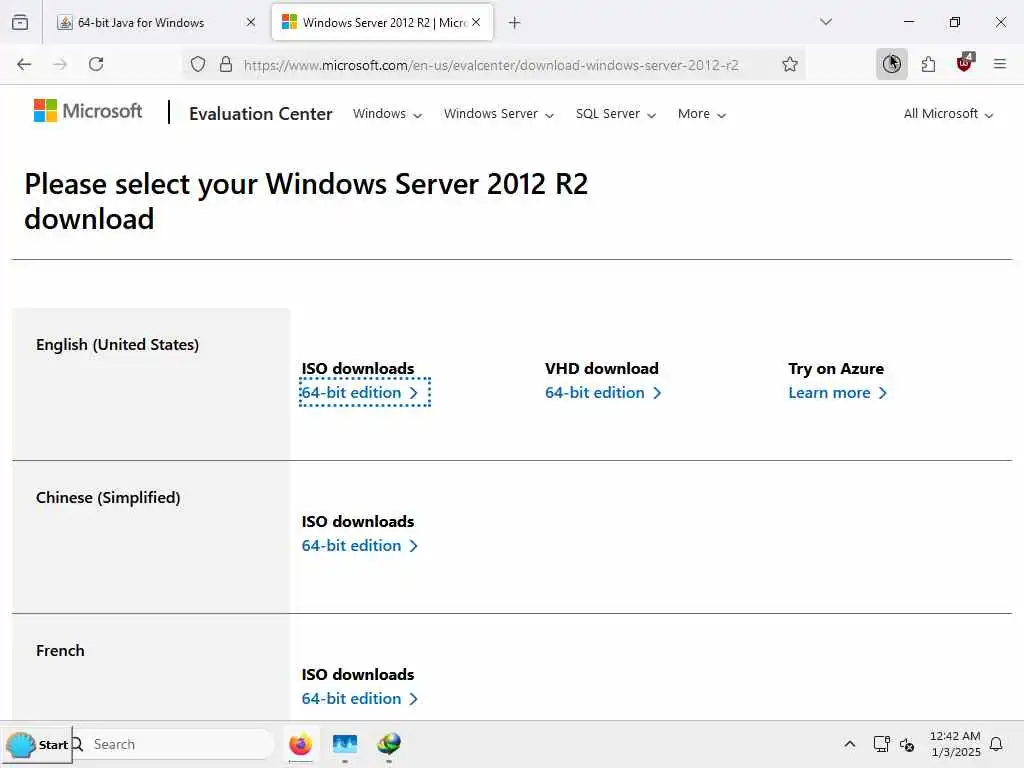Viewport: 1024px width, 768px height.
Task: Click the VHD download heading
Action: pyautogui.click(x=601, y=368)
